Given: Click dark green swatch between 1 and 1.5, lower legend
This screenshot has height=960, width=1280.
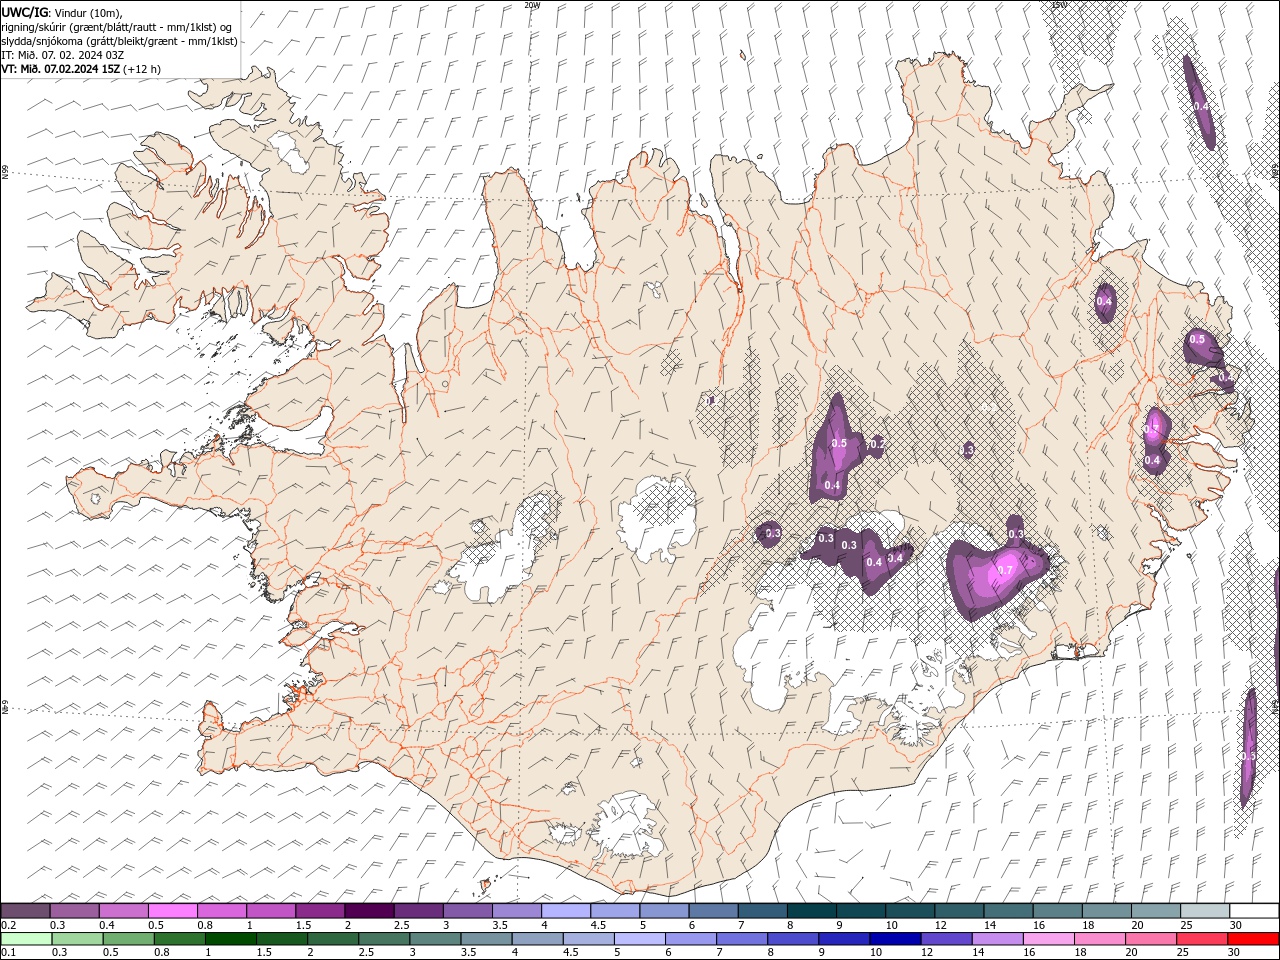Looking at the screenshot, I should tap(230, 939).
